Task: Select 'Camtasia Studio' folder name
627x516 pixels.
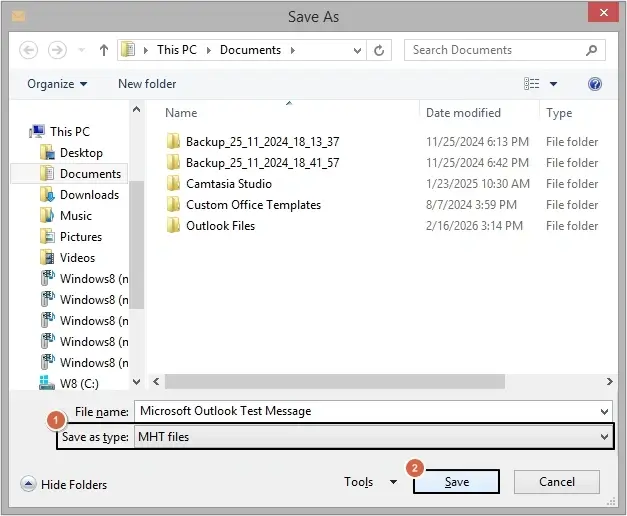Action: (229, 184)
